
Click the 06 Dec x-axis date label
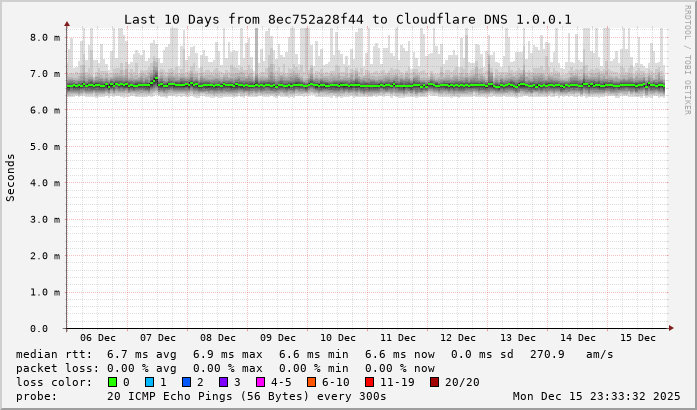click(98, 338)
